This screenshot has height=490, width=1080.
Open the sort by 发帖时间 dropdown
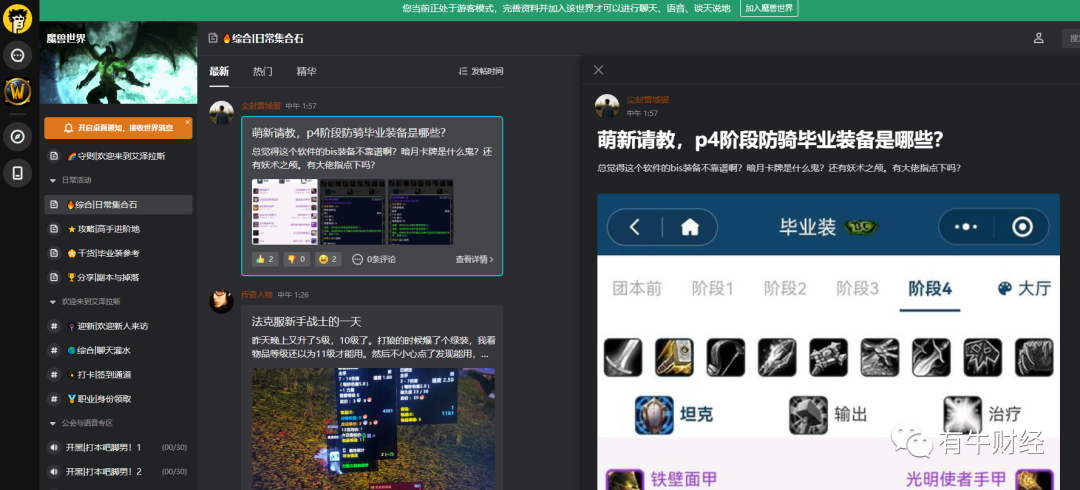point(481,71)
